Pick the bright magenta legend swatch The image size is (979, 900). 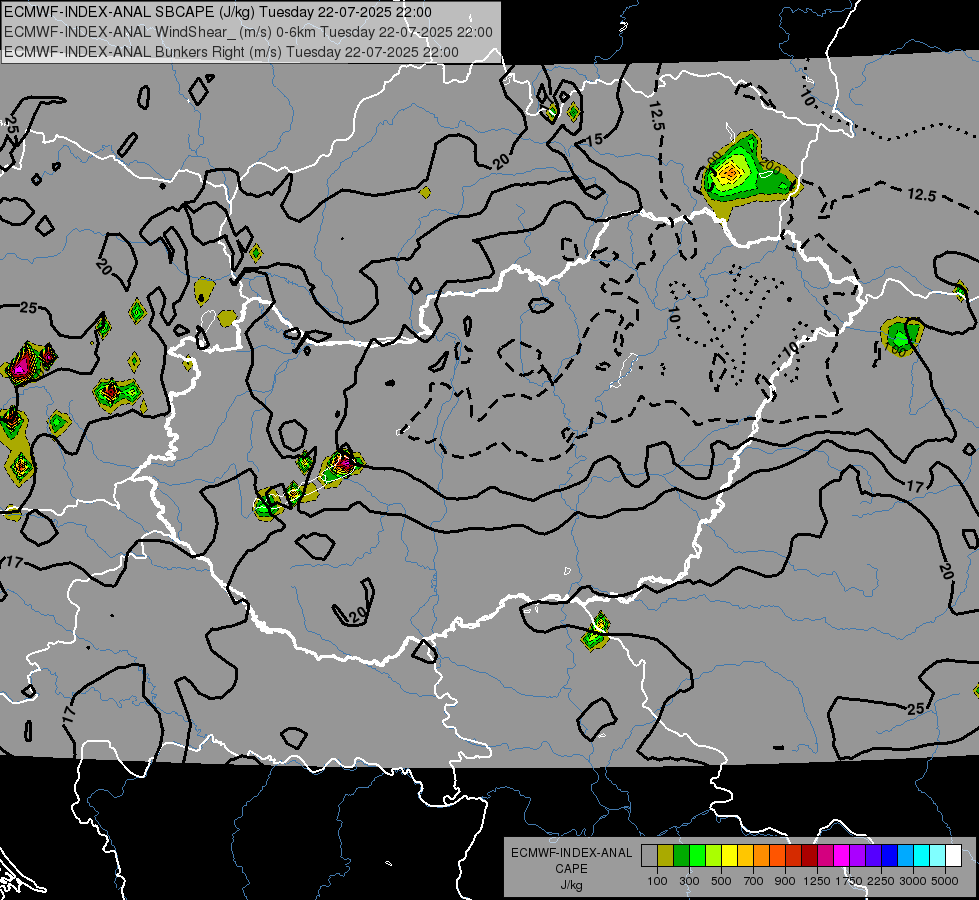point(842,855)
